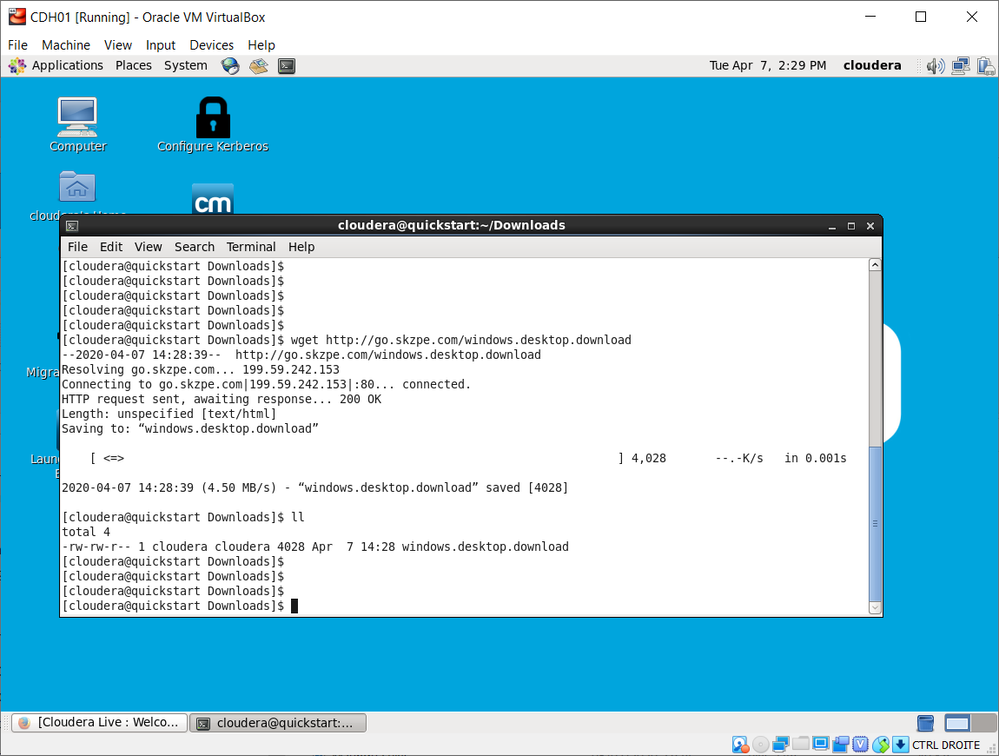Click the 'Length: unspecified [text/html]' line
Image resolution: width=999 pixels, height=756 pixels.
(x=169, y=414)
